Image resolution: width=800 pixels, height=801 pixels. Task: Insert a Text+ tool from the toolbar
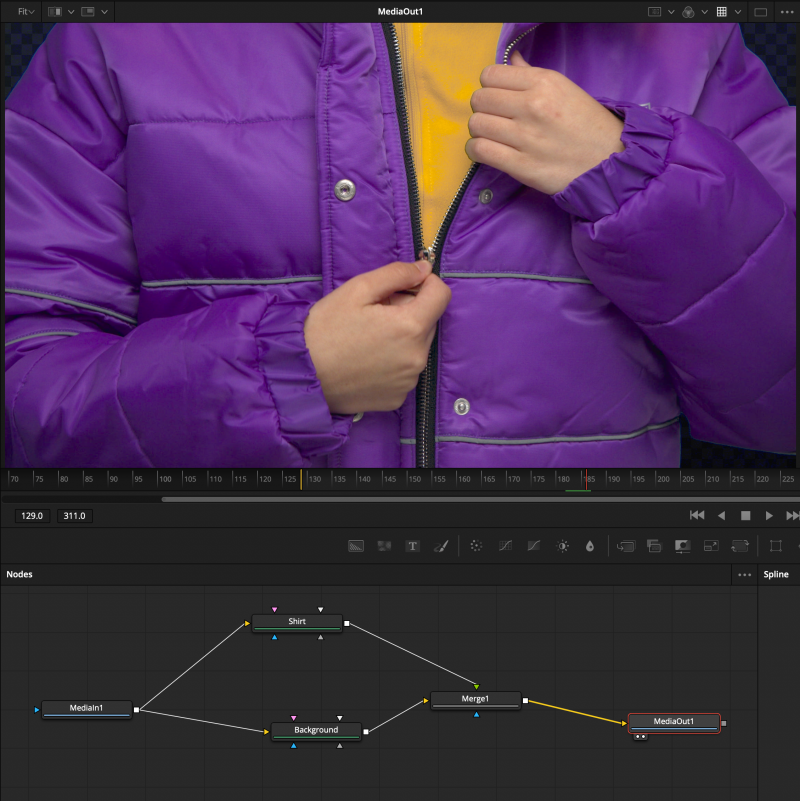coord(412,546)
